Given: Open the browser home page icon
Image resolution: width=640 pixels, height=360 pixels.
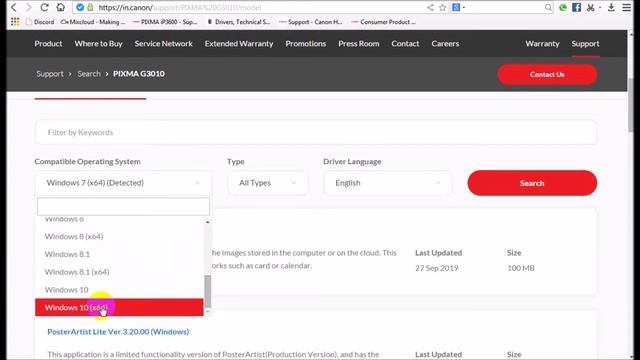Looking at the screenshot, I should [x=60, y=7].
